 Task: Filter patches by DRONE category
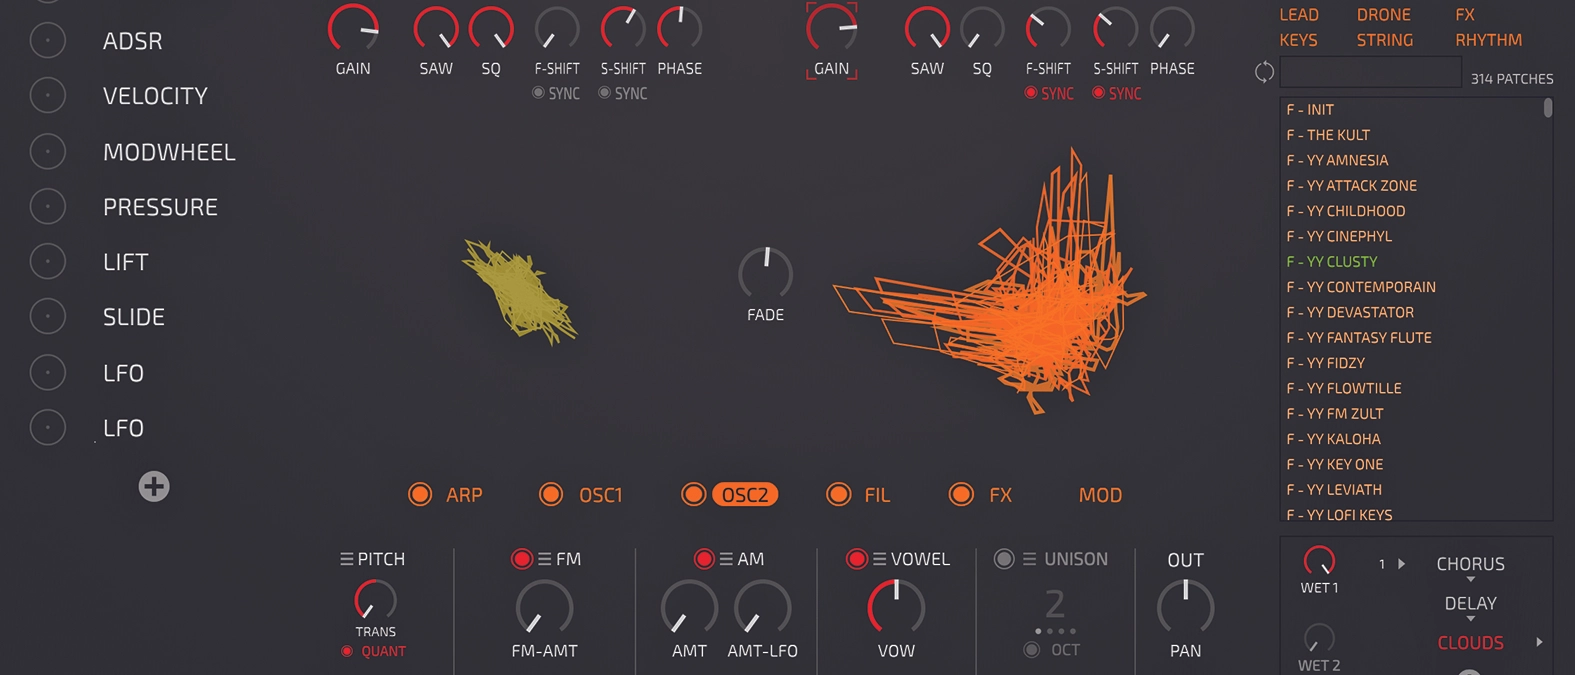coord(1384,15)
